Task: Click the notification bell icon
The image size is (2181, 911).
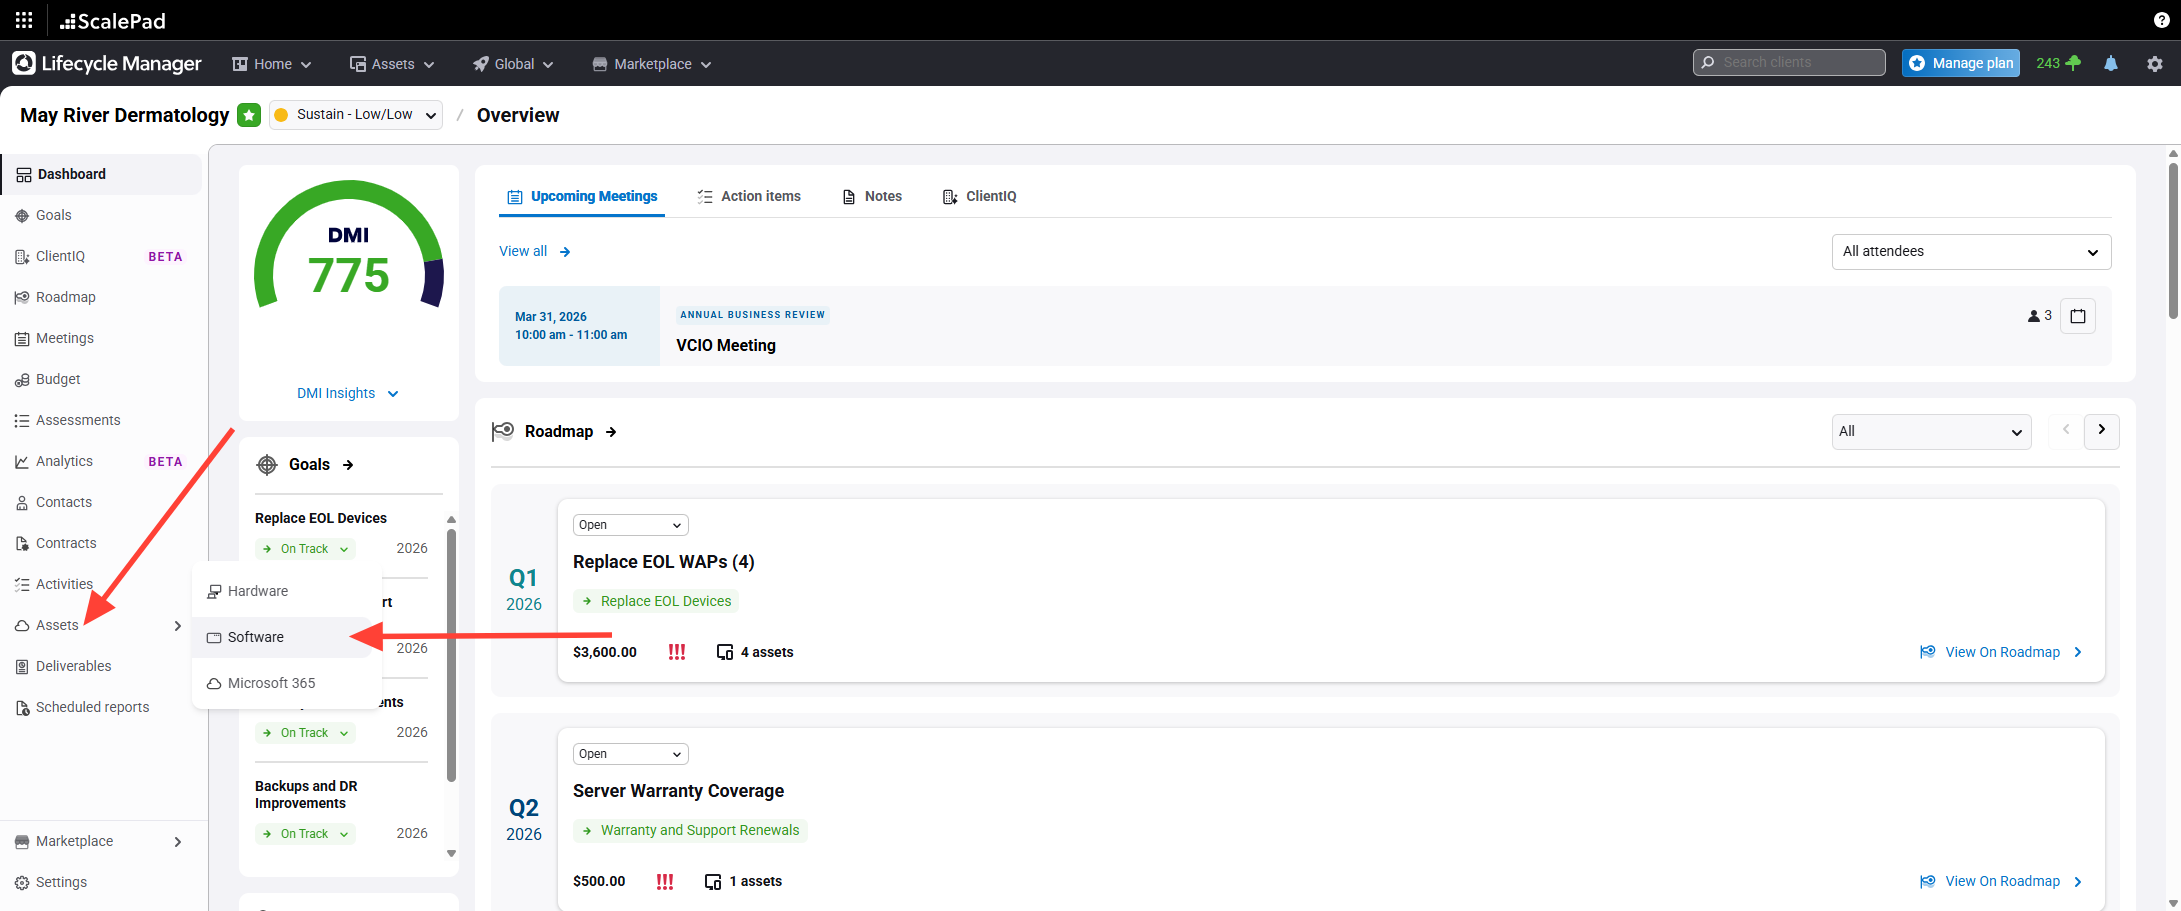Action: (x=2110, y=63)
